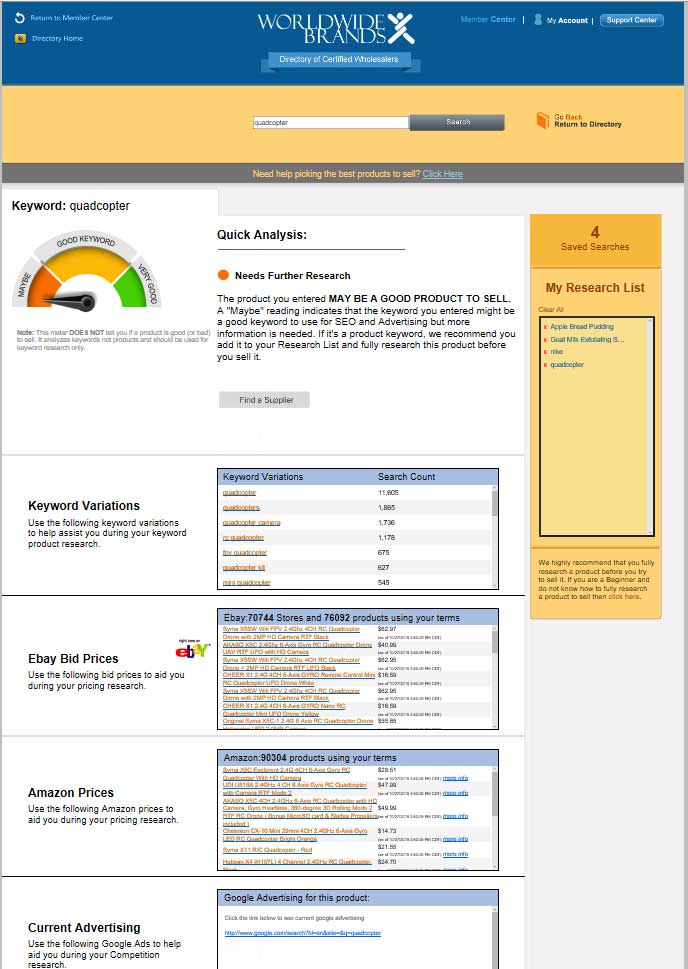Select quadcopter in My Research List
Viewport: 688px width, 969px height.
[567, 365]
